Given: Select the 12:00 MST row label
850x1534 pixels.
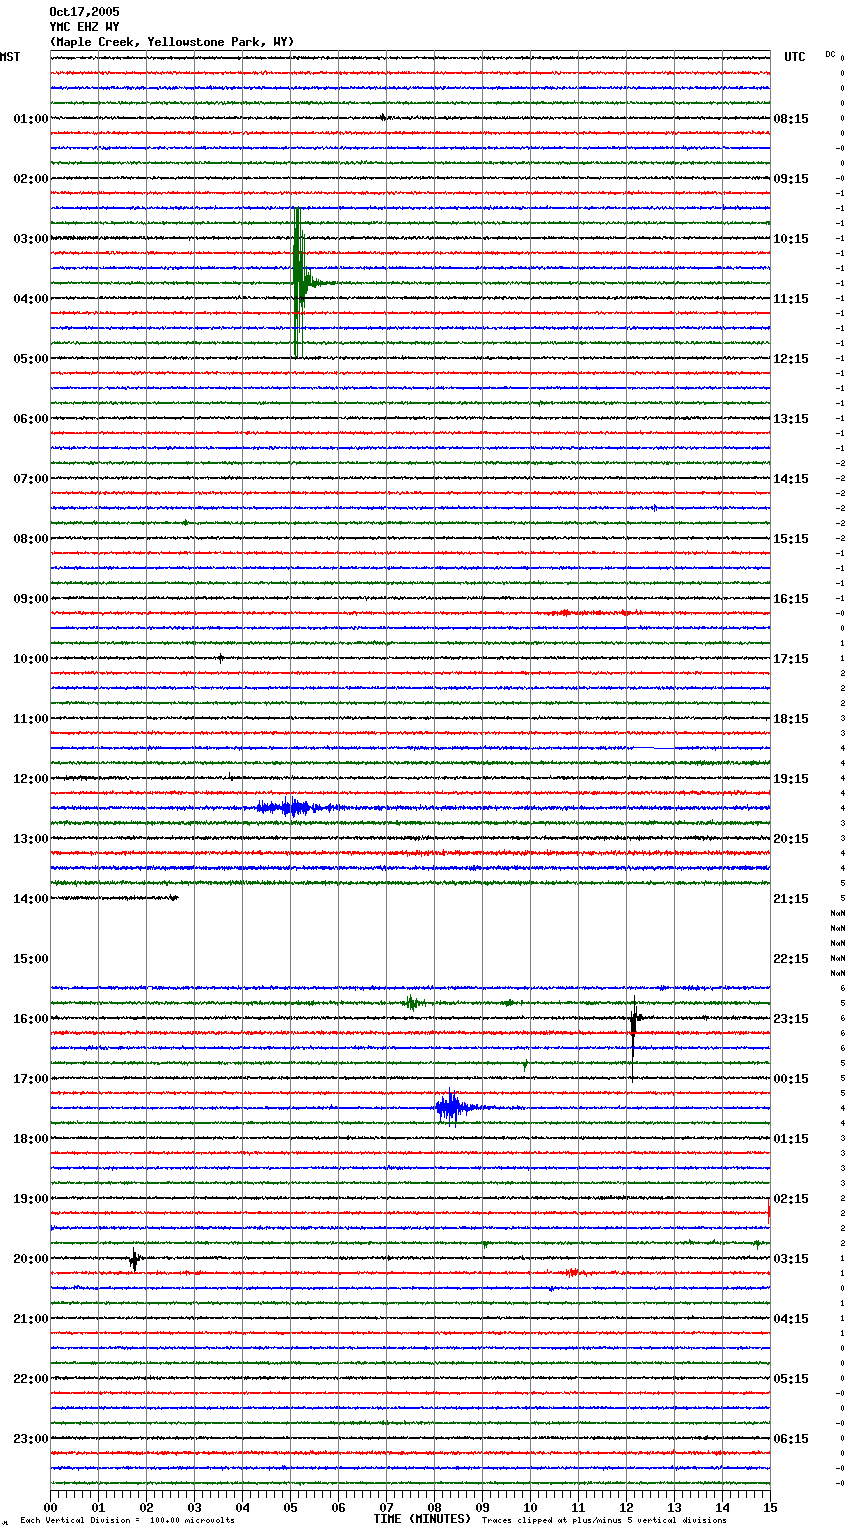Looking at the screenshot, I should coord(31,779).
